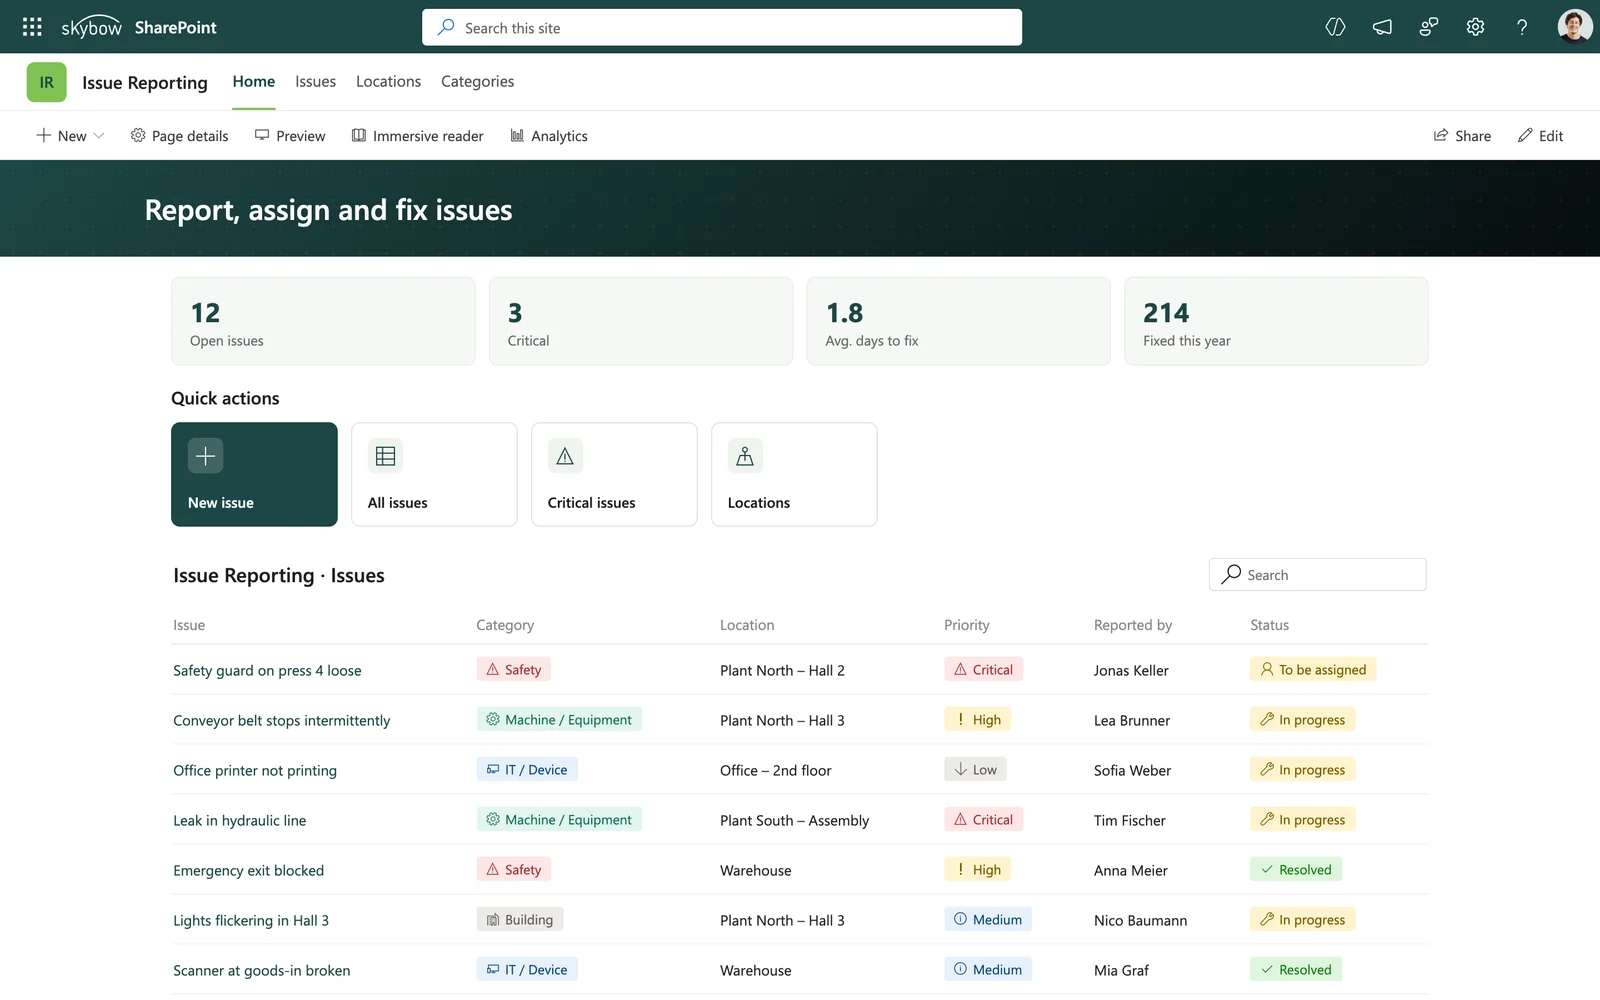Click the Edit pencil icon
The height and width of the screenshot is (1000, 1600).
tap(1525, 135)
